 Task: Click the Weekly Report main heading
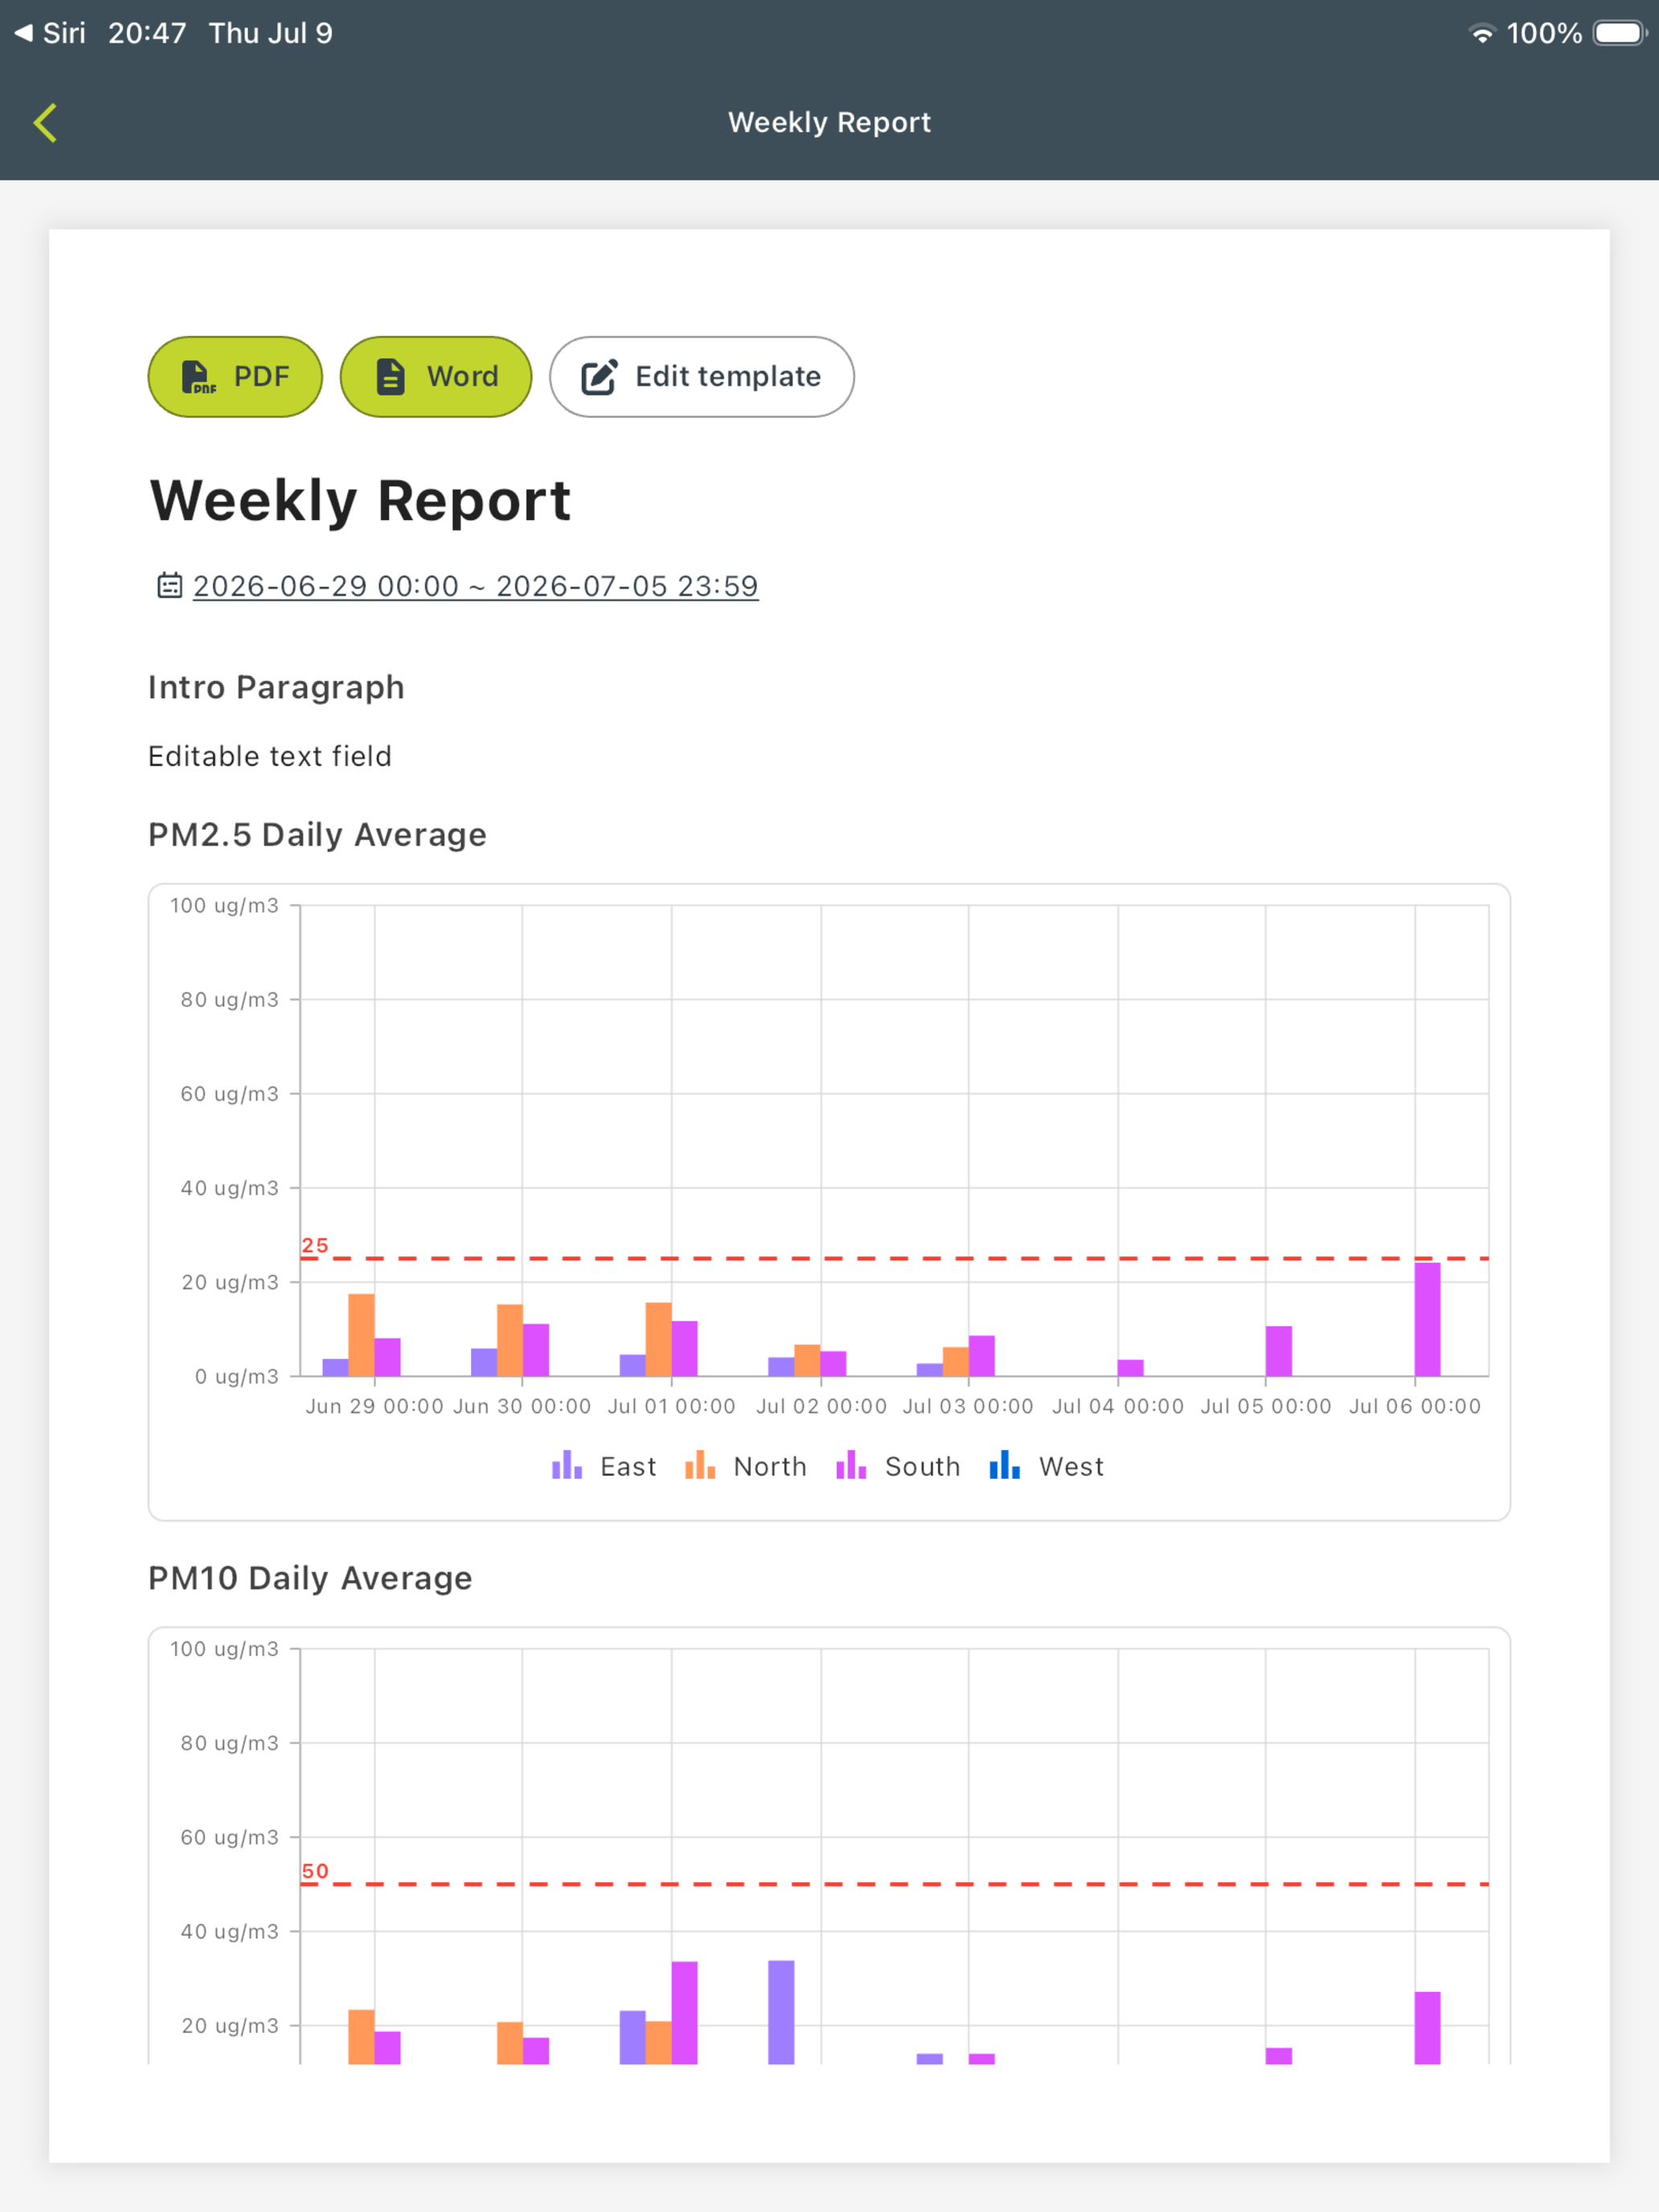click(360, 501)
